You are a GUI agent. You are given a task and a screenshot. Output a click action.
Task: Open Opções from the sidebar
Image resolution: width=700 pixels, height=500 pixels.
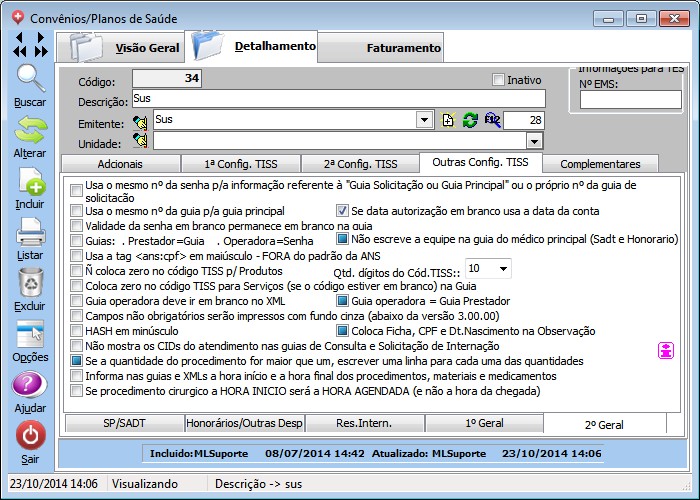(x=29, y=336)
